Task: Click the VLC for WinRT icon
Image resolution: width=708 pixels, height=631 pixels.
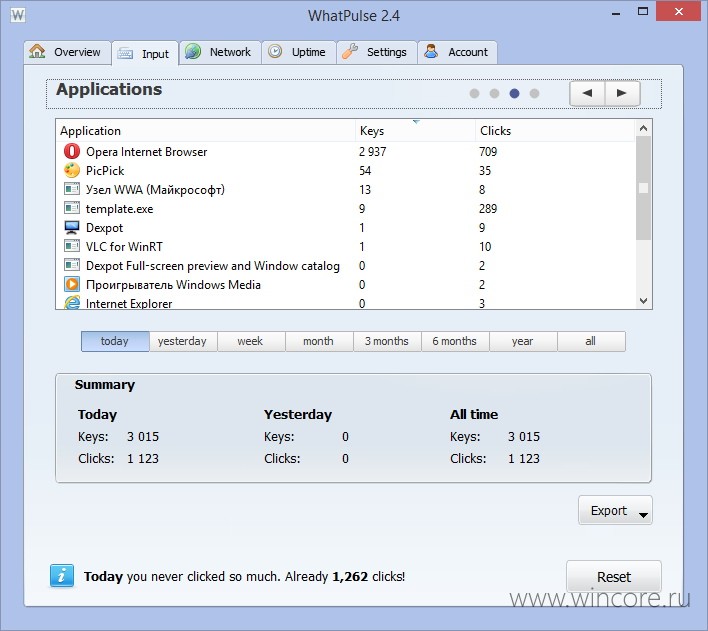Action: [72, 246]
